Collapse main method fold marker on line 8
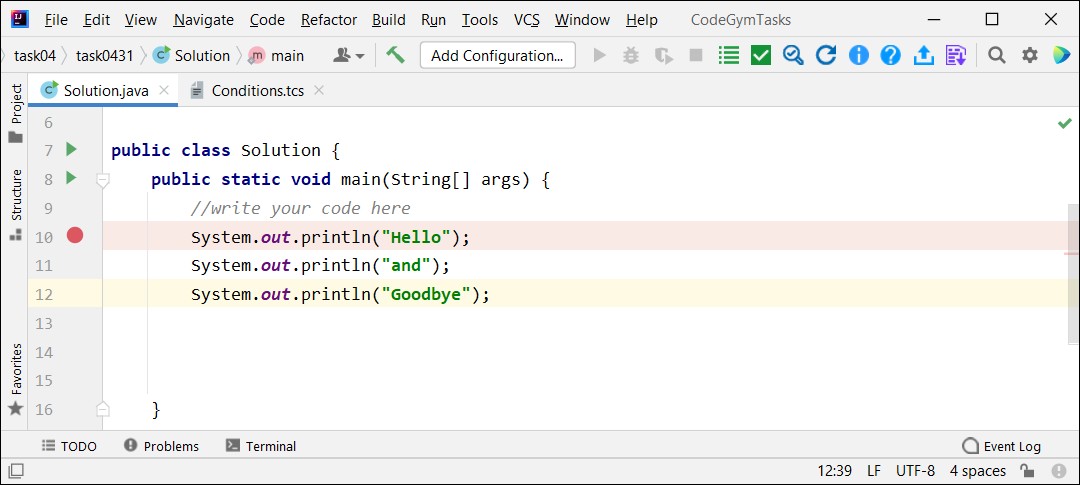This screenshot has height=485, width=1080. [x=103, y=180]
